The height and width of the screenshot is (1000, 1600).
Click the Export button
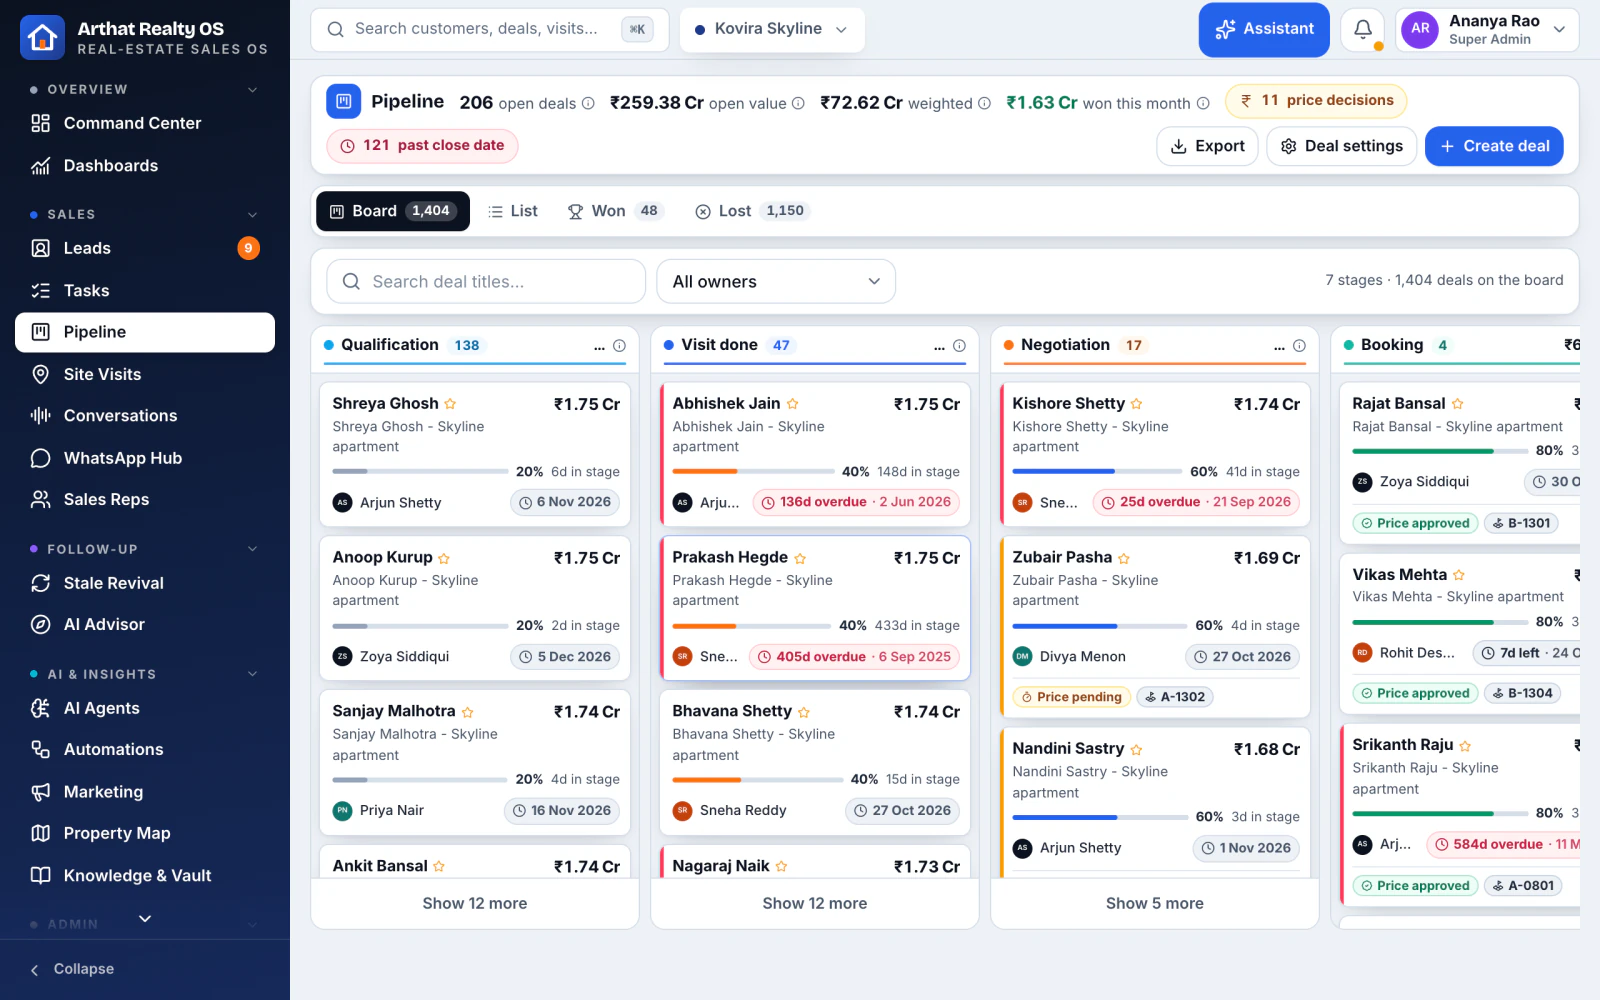click(x=1207, y=146)
